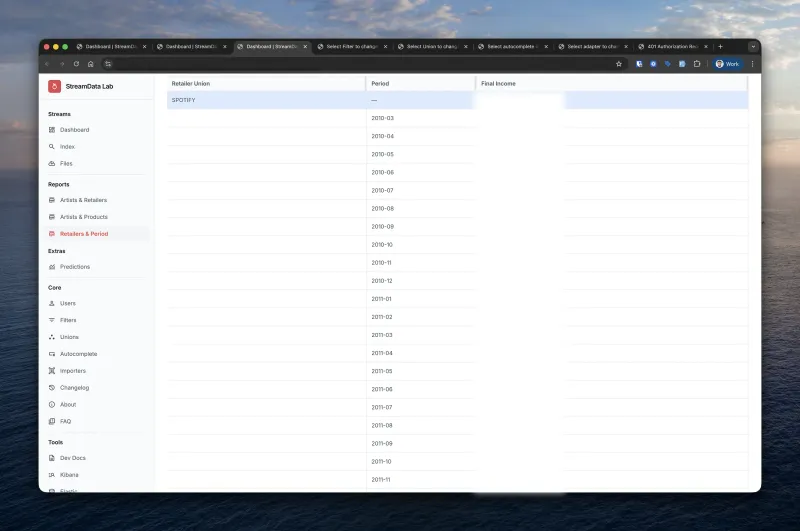Open the Index search page
This screenshot has height=531, width=800.
(67, 146)
